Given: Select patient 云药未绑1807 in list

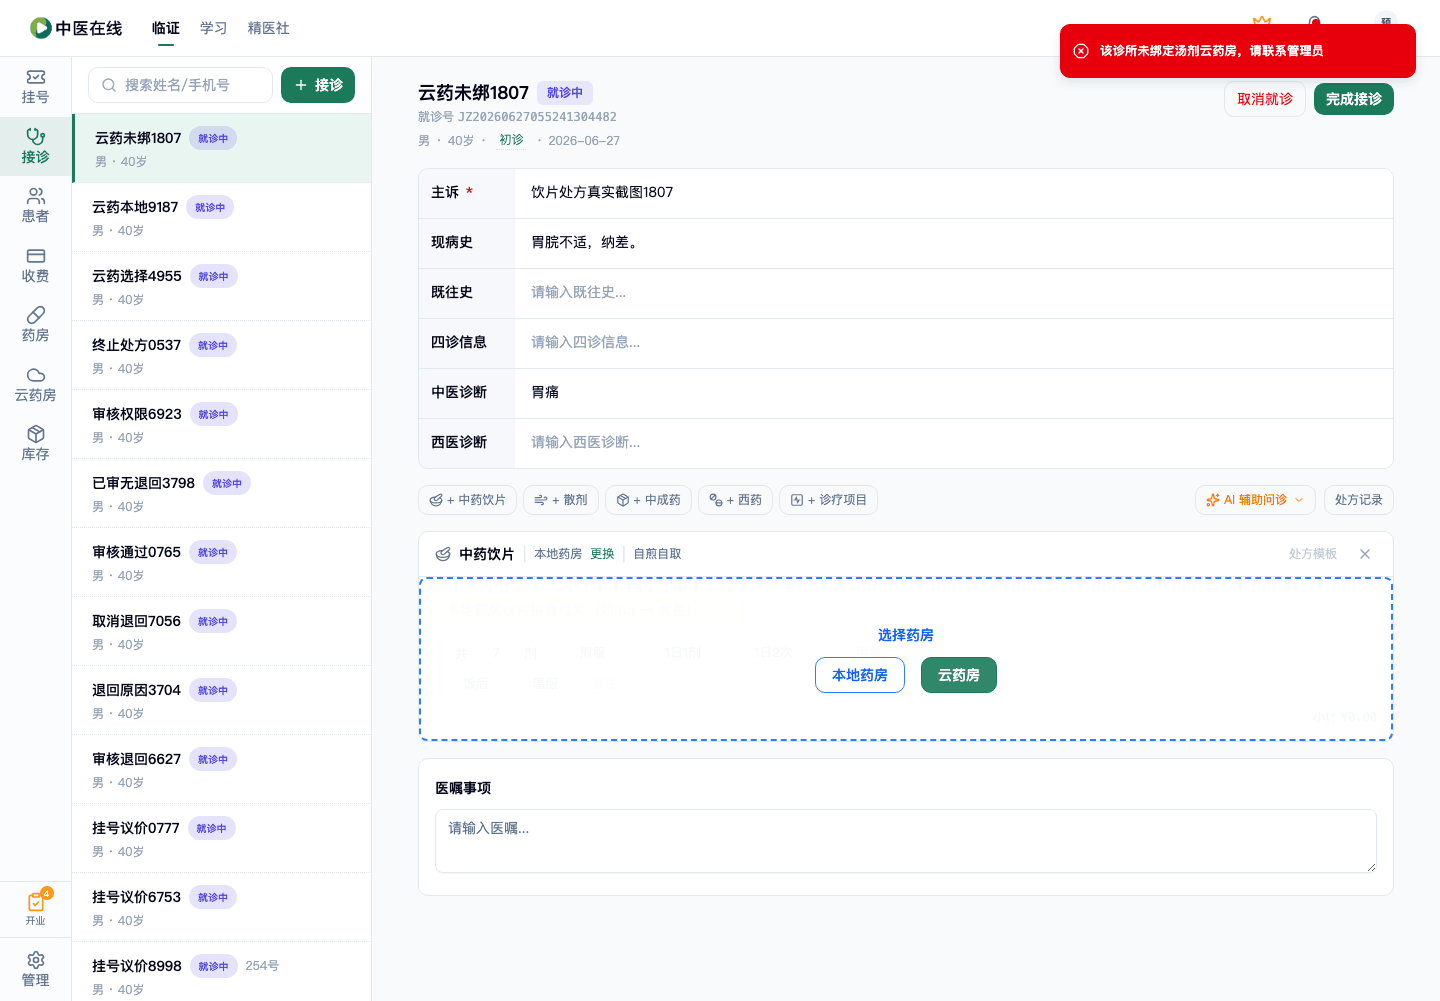Looking at the screenshot, I should pos(222,148).
